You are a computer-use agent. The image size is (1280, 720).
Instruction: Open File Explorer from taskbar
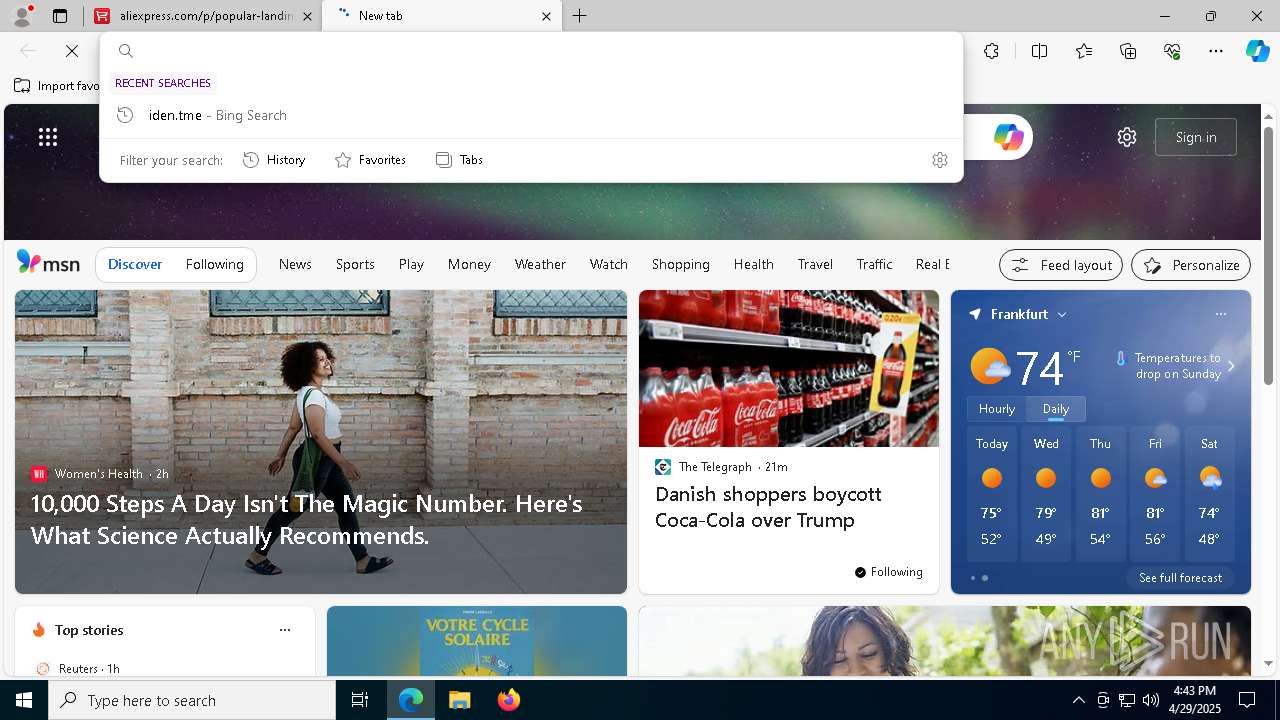[x=459, y=700]
